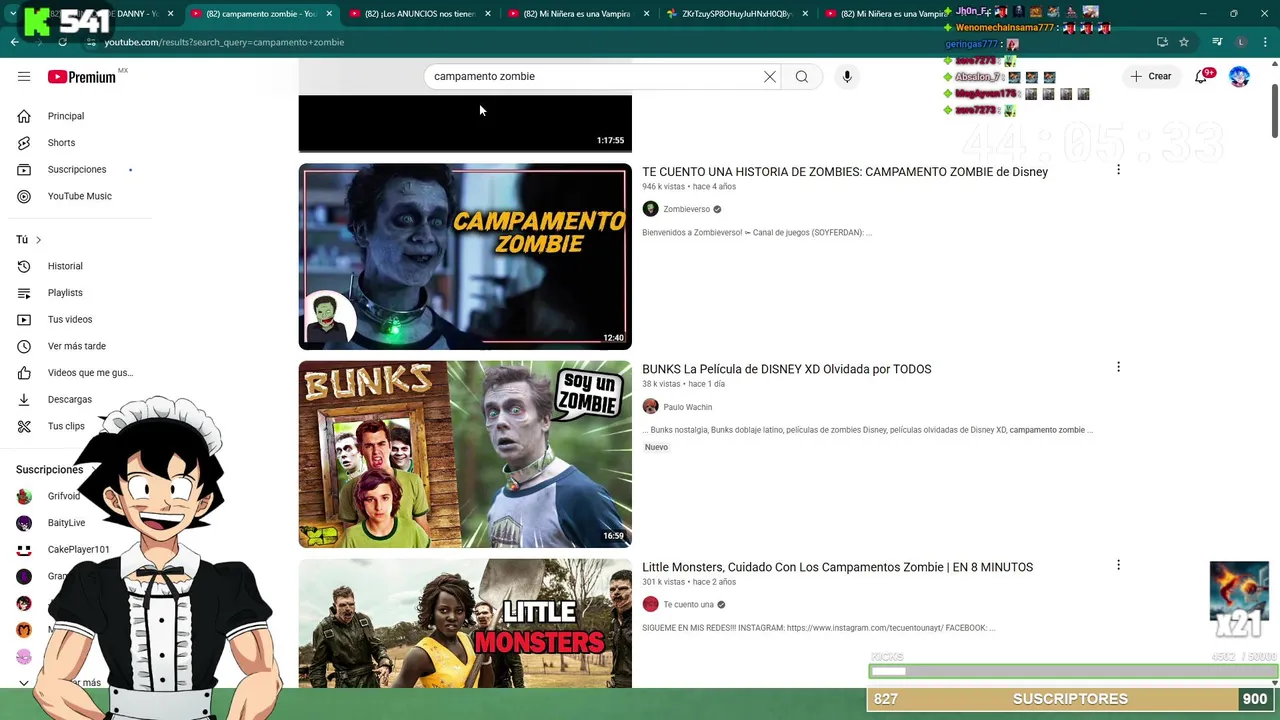Open the notifications bell

(x=1202, y=77)
